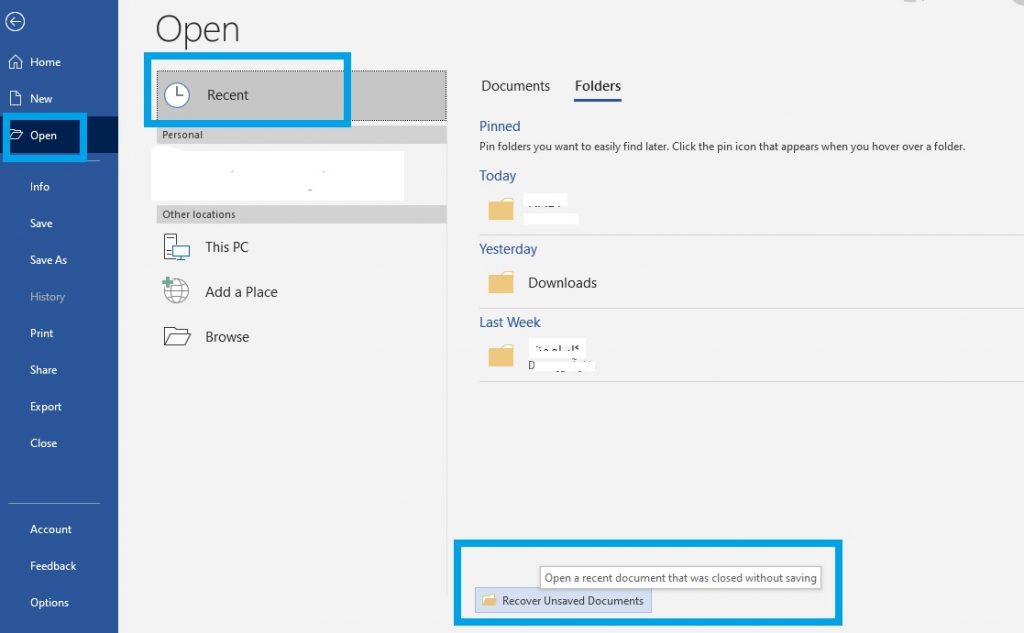This screenshot has width=1024, height=633.
Task: Click the Open page title
Action: (x=198, y=30)
